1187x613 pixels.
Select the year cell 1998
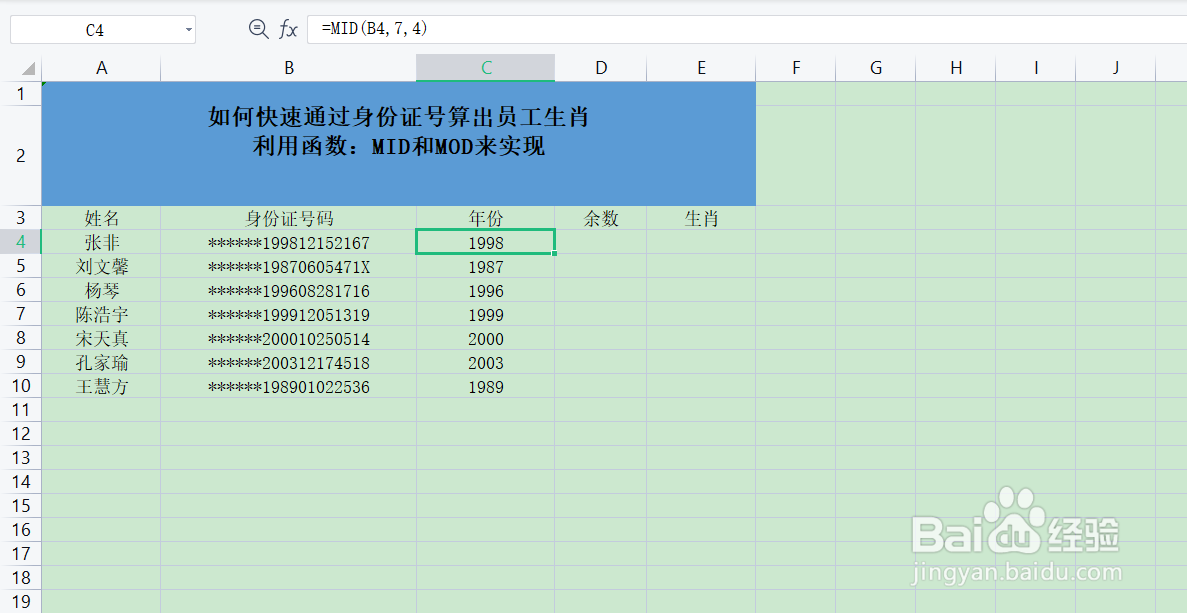pos(486,242)
